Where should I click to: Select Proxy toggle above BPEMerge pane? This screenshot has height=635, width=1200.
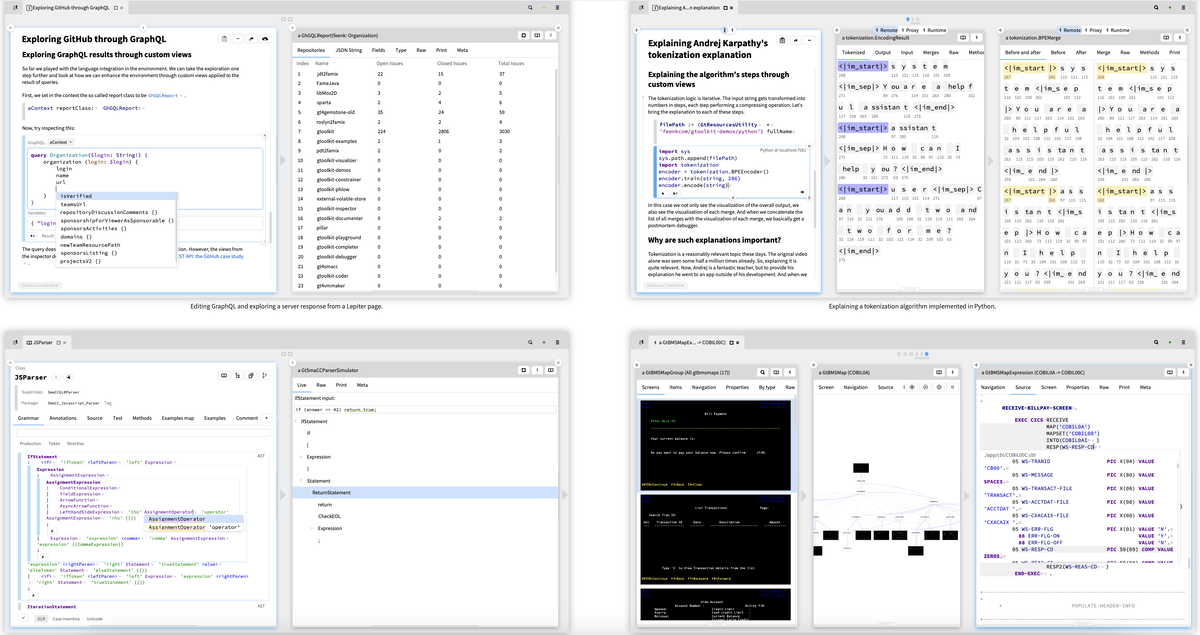pos(1093,30)
